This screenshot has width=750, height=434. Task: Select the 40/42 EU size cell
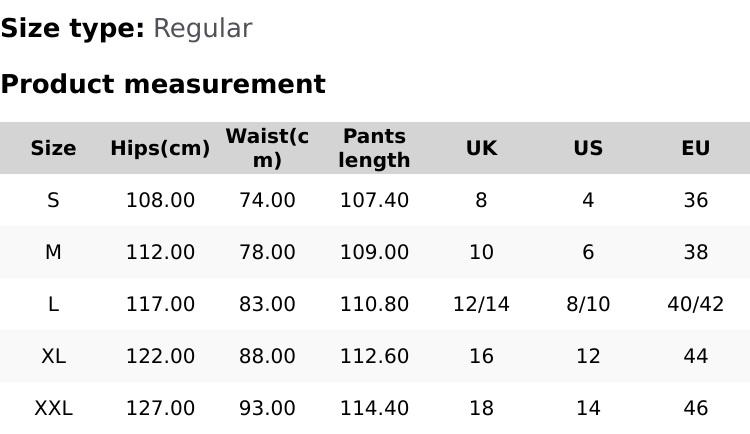695,304
